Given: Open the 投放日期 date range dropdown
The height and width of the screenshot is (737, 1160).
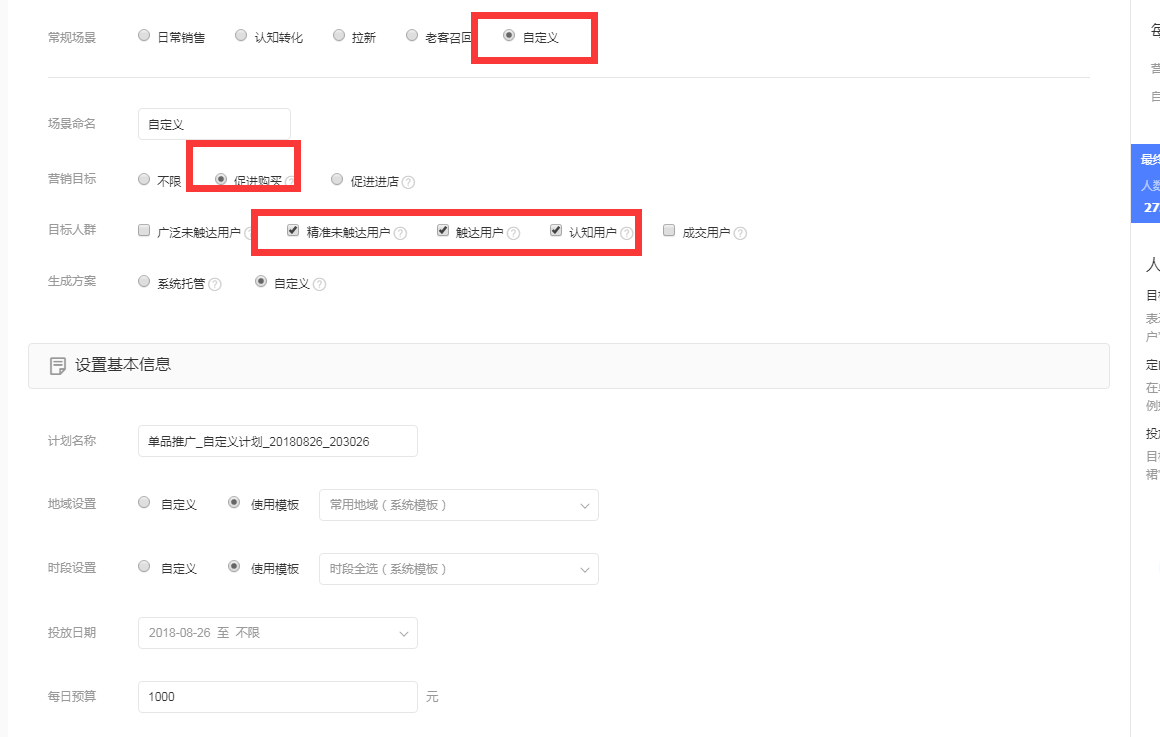Looking at the screenshot, I should coord(277,633).
